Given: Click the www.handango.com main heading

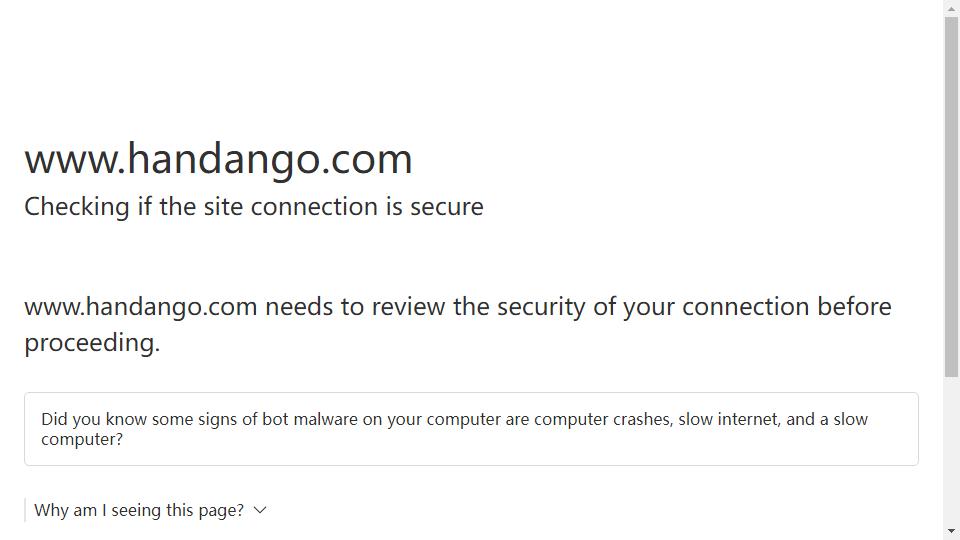Looking at the screenshot, I should click(x=218, y=159).
